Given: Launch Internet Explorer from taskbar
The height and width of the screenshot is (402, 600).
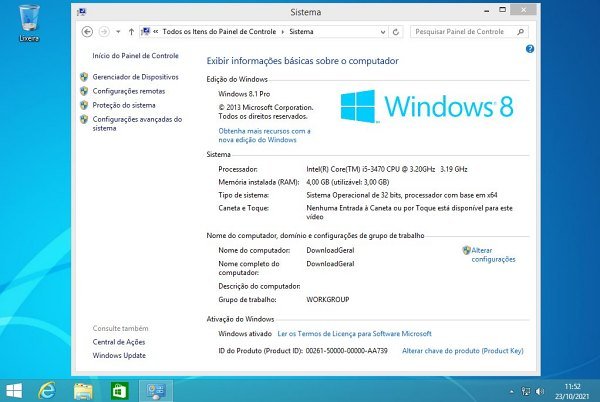Looking at the screenshot, I should point(47,391).
